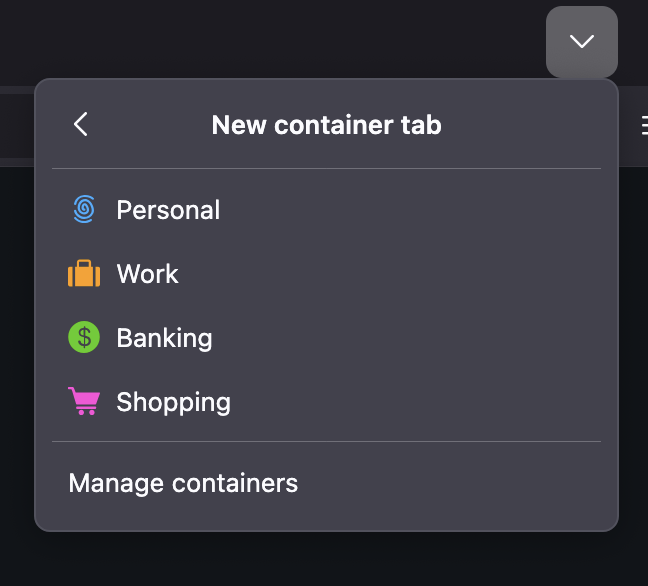Select the Shopping label text
648x586 pixels.
[x=174, y=403]
